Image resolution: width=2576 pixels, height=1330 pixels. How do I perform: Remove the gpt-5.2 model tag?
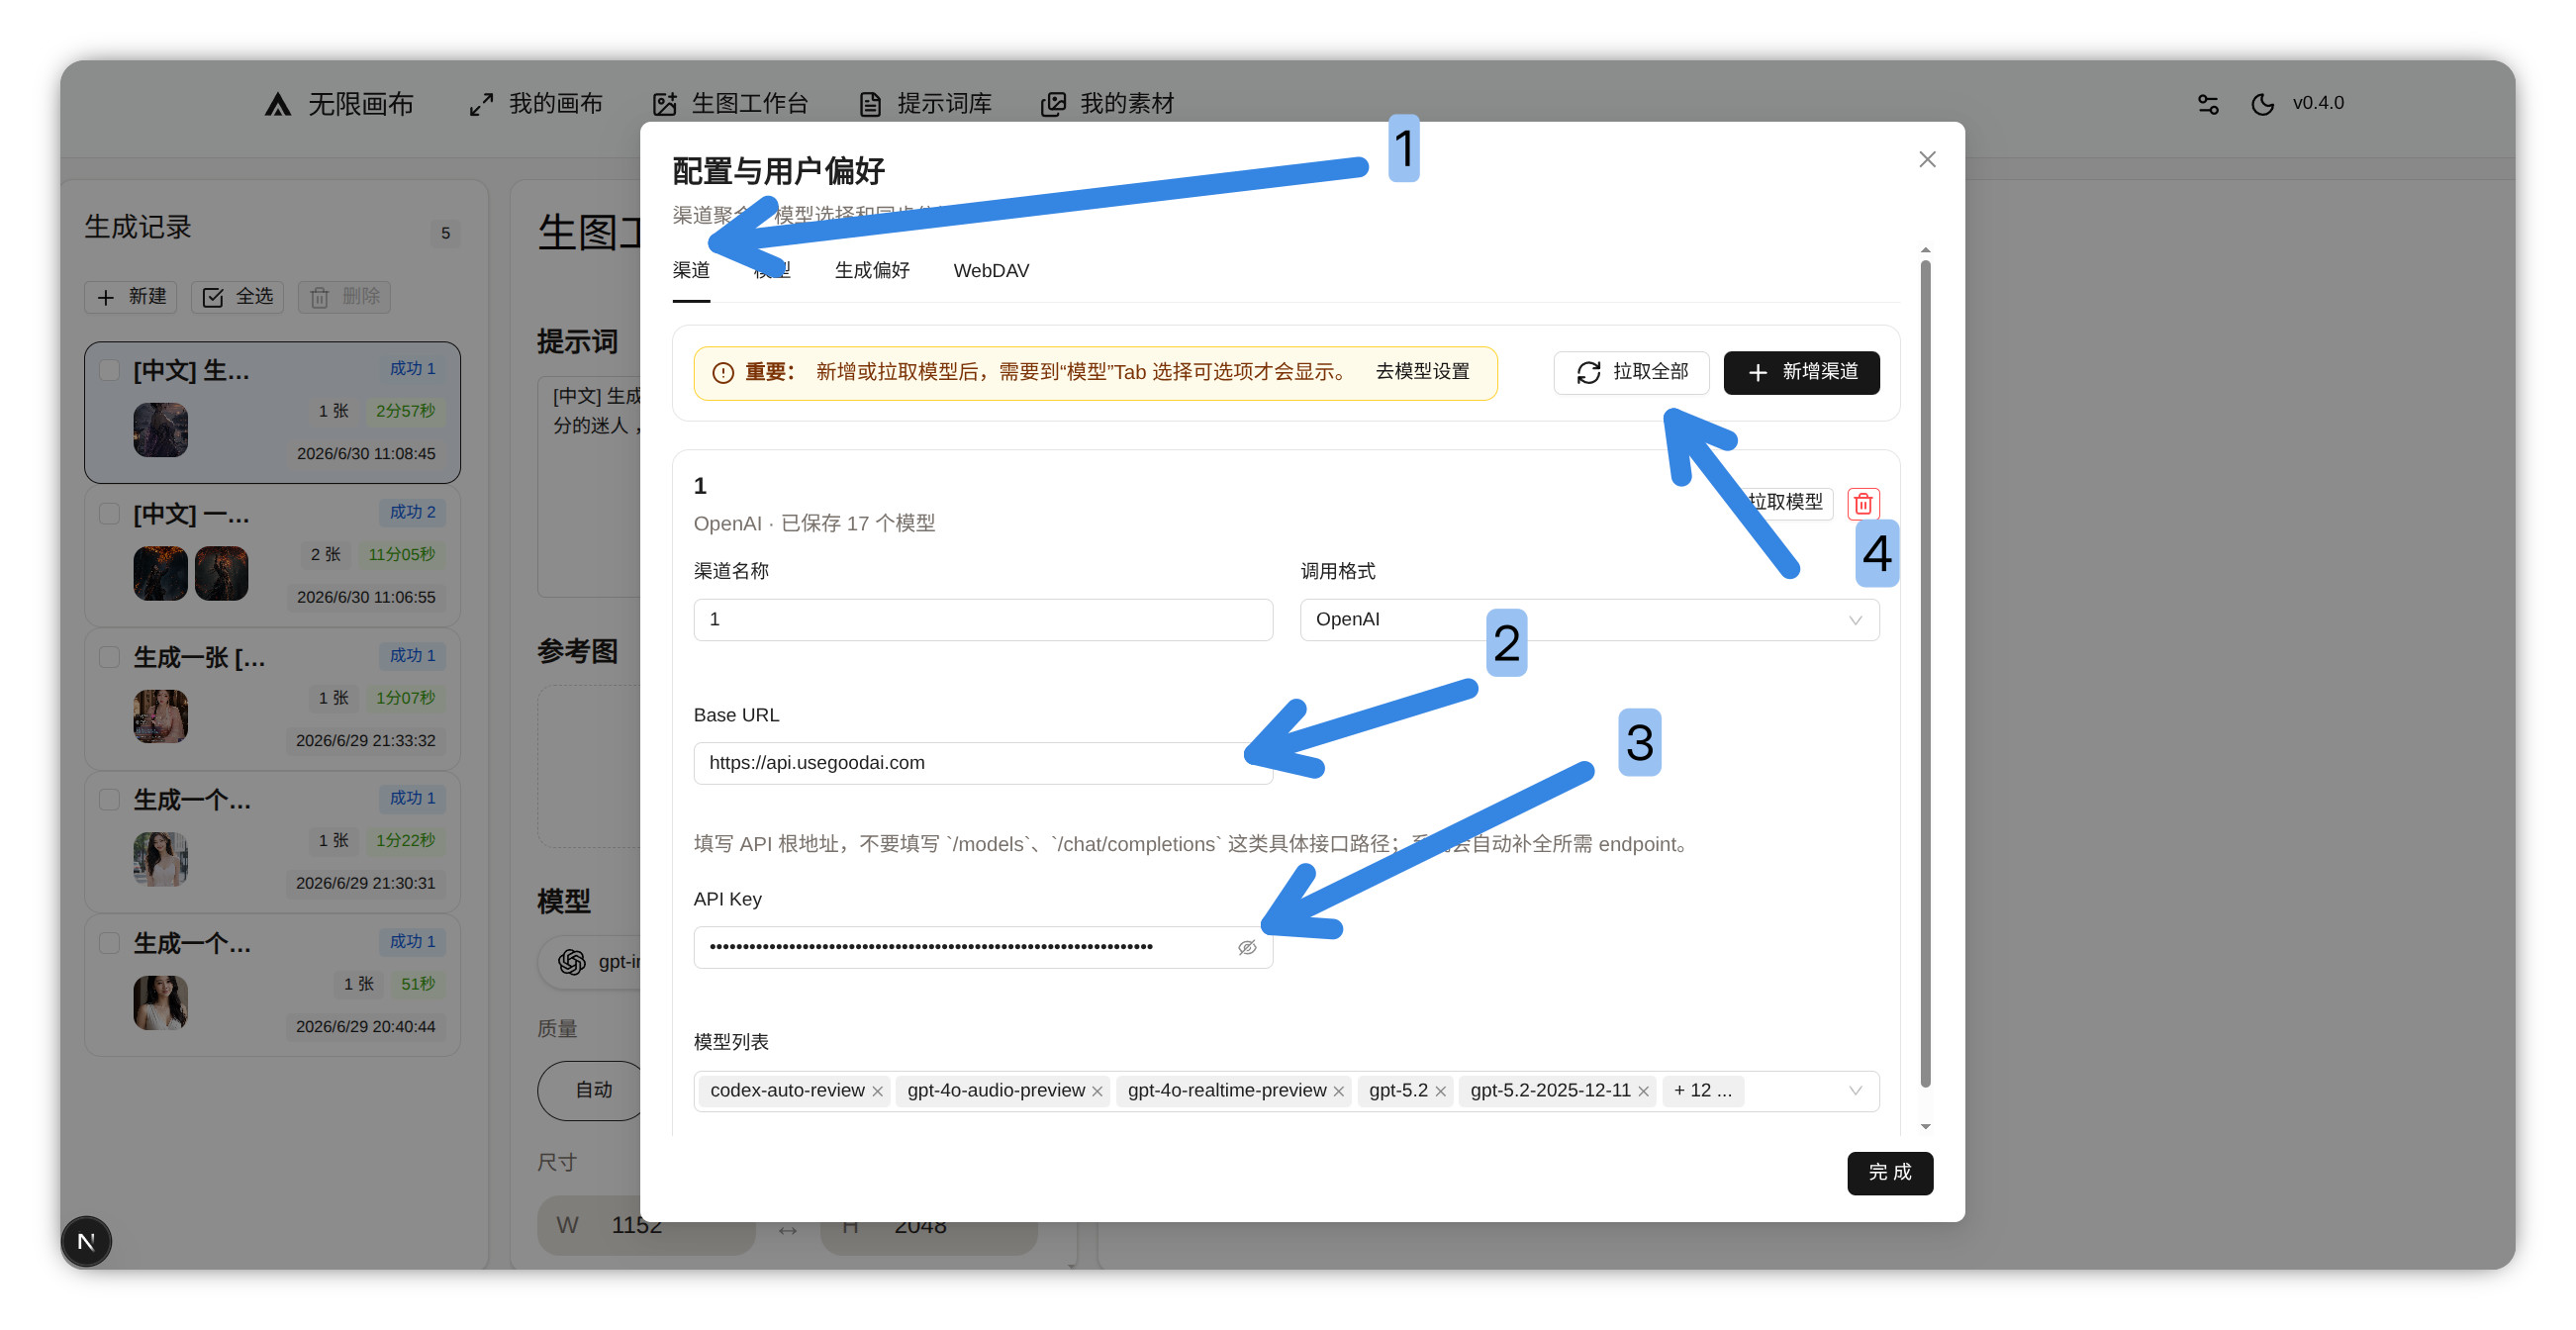pyautogui.click(x=1440, y=1091)
